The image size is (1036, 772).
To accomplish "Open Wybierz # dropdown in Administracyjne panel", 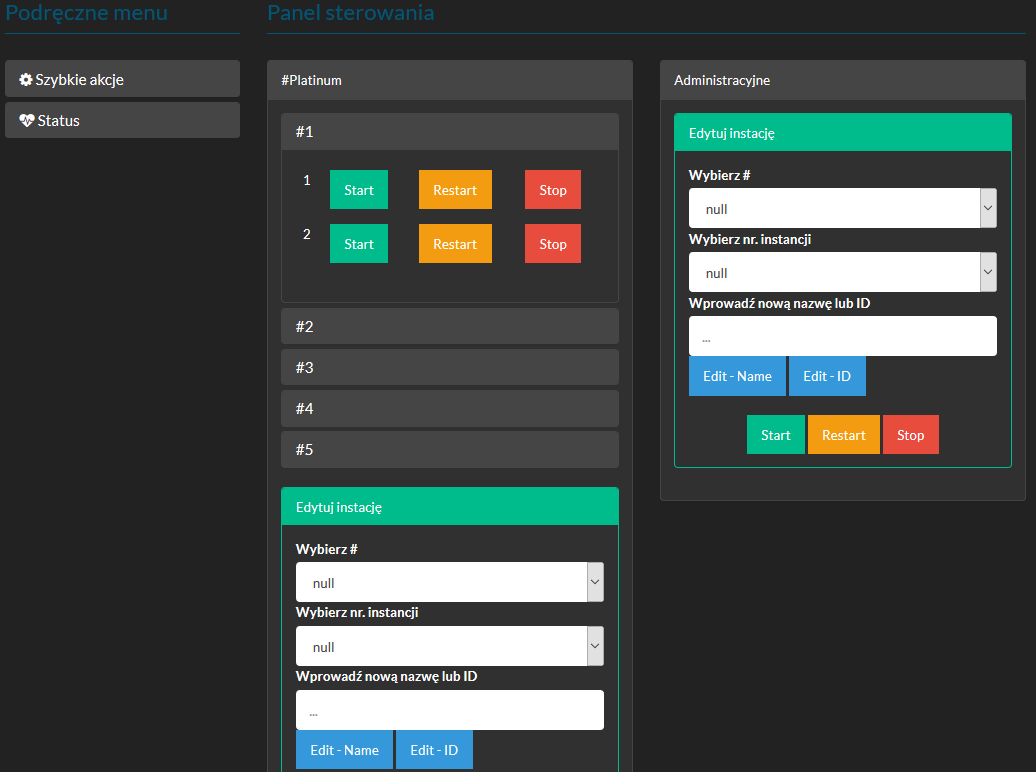I will coord(842,209).
